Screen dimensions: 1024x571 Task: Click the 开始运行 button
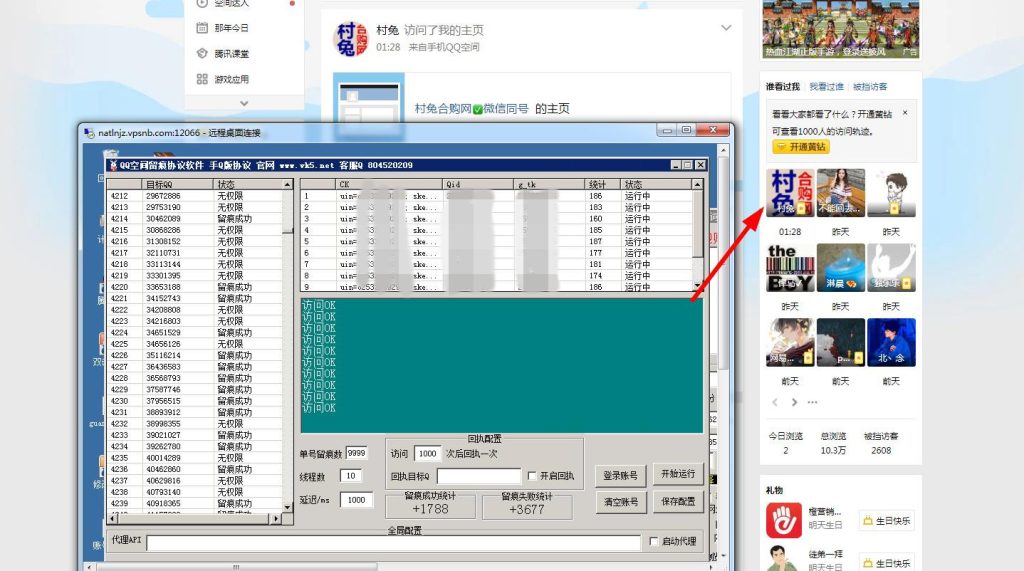677,474
